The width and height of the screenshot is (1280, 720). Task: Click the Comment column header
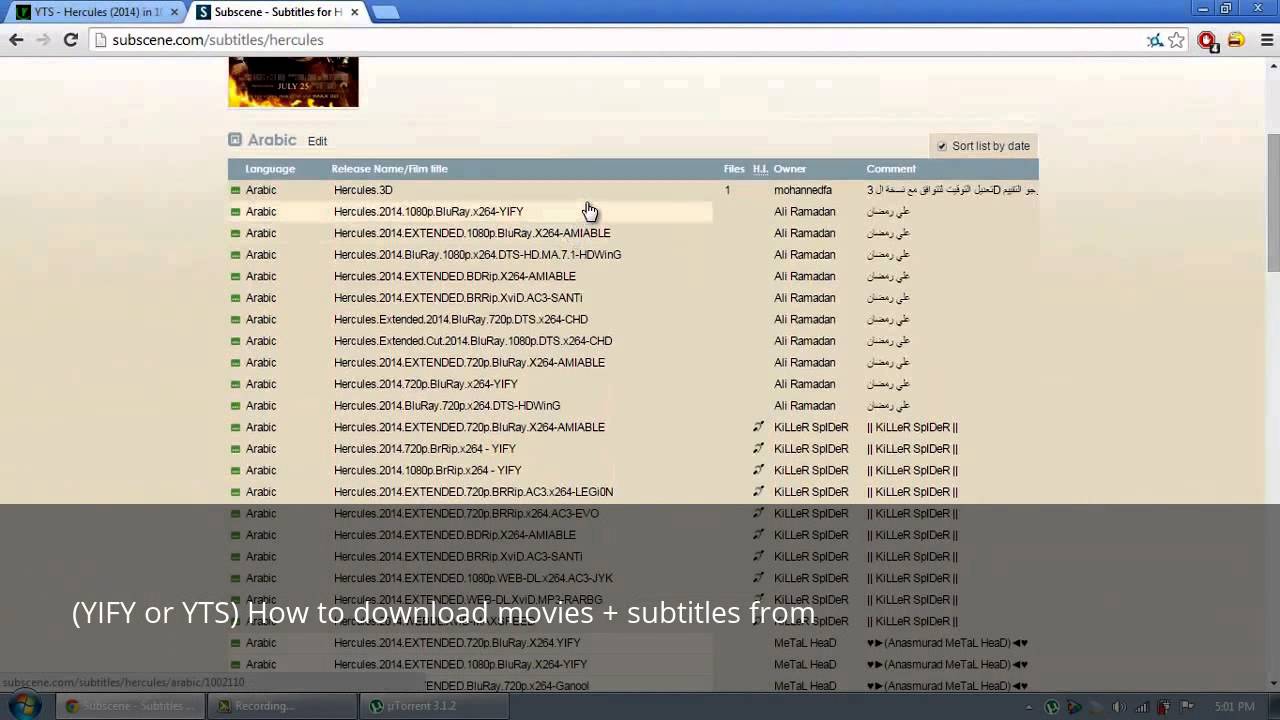(x=891, y=169)
